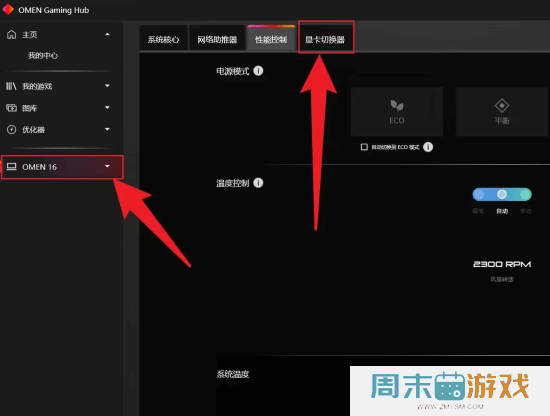Select the 性能控制 tab
The width and height of the screenshot is (550, 416).
(271, 38)
